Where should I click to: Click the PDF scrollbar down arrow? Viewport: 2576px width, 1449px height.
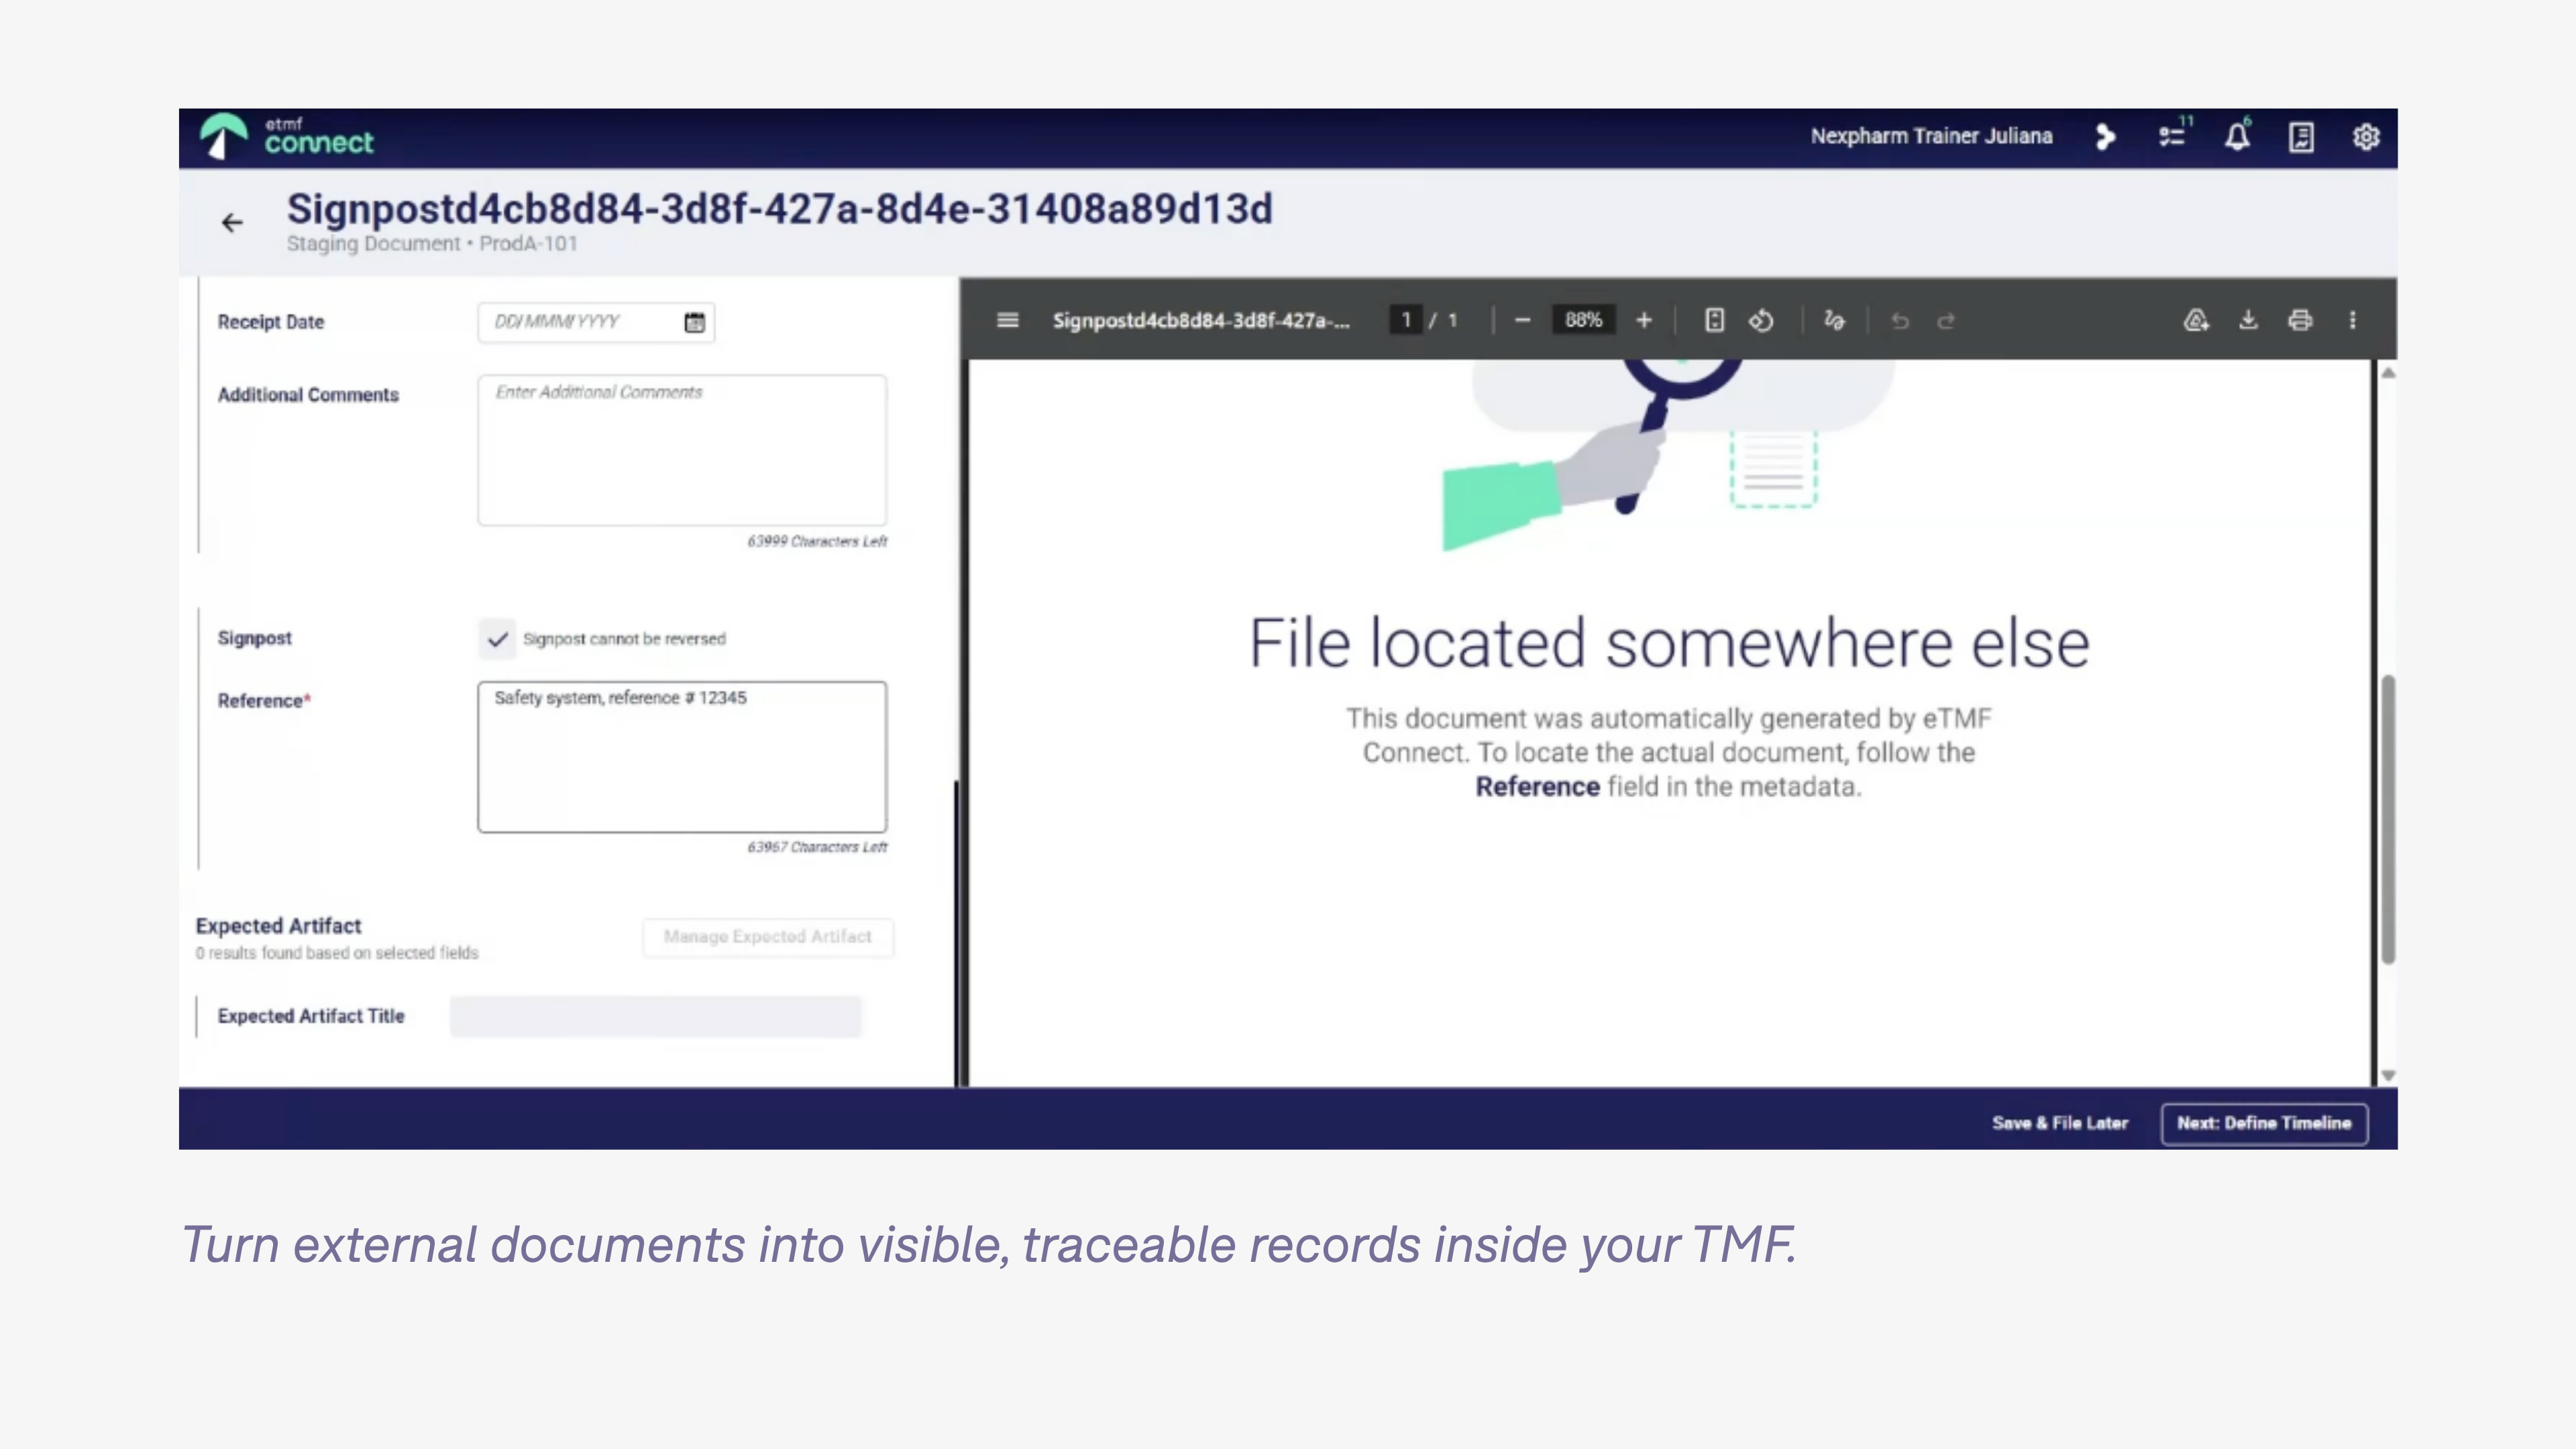point(2388,1076)
